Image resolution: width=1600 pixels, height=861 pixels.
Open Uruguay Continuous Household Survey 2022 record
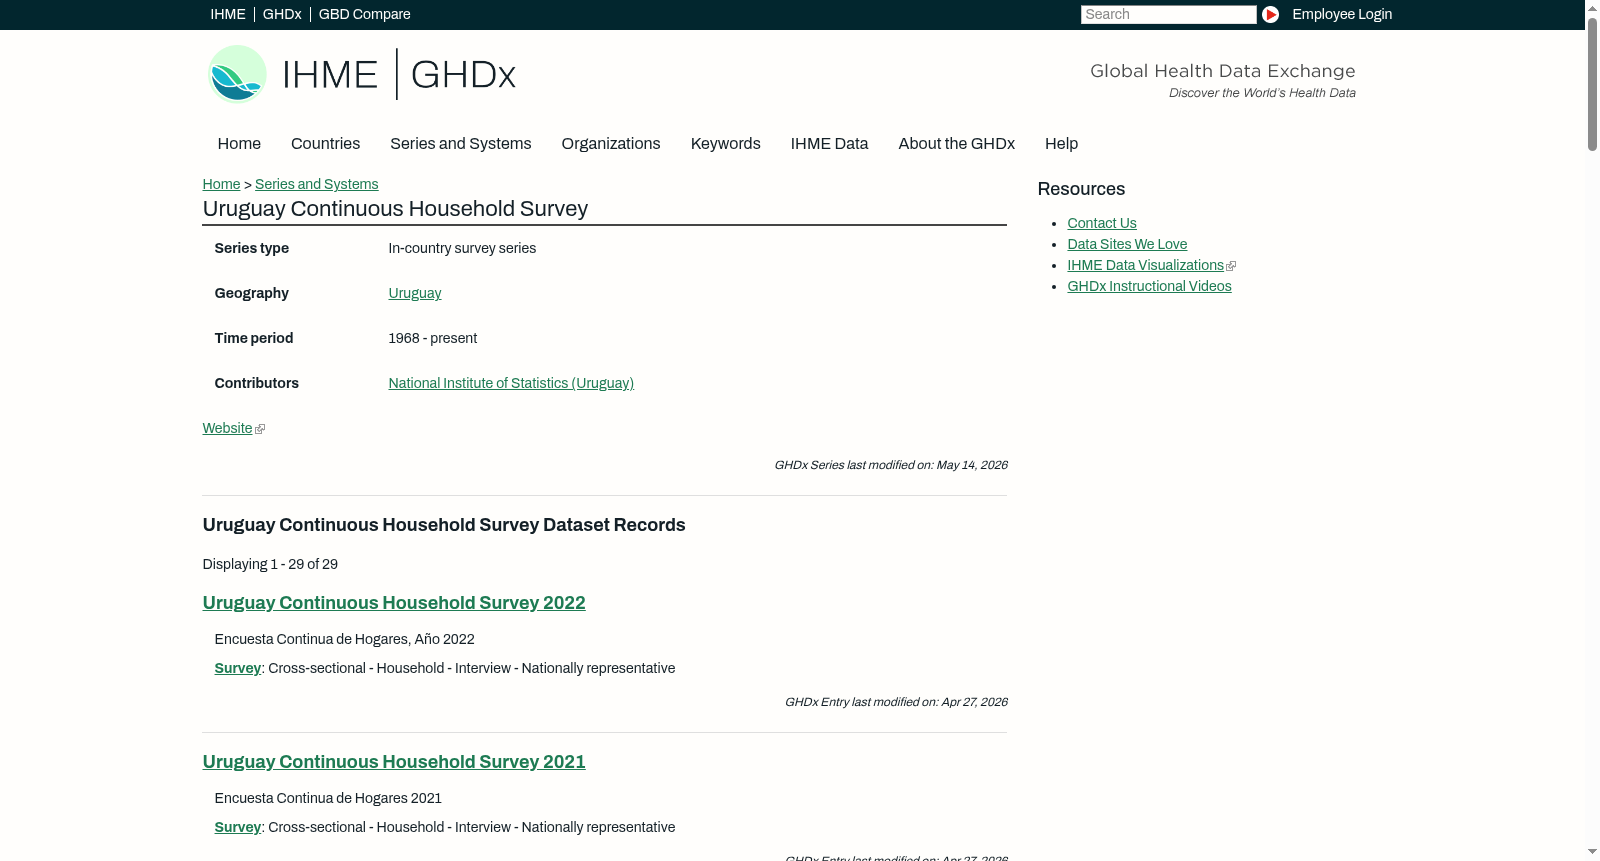394,603
